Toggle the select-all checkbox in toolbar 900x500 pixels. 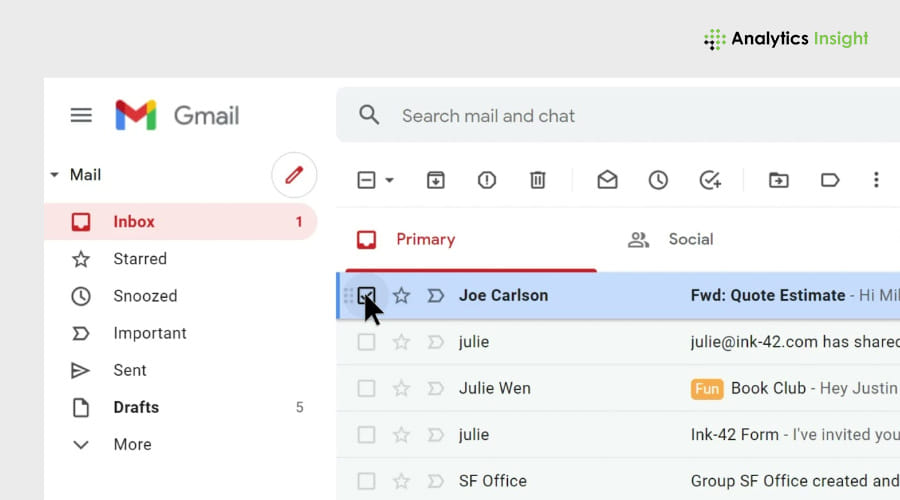(x=366, y=180)
